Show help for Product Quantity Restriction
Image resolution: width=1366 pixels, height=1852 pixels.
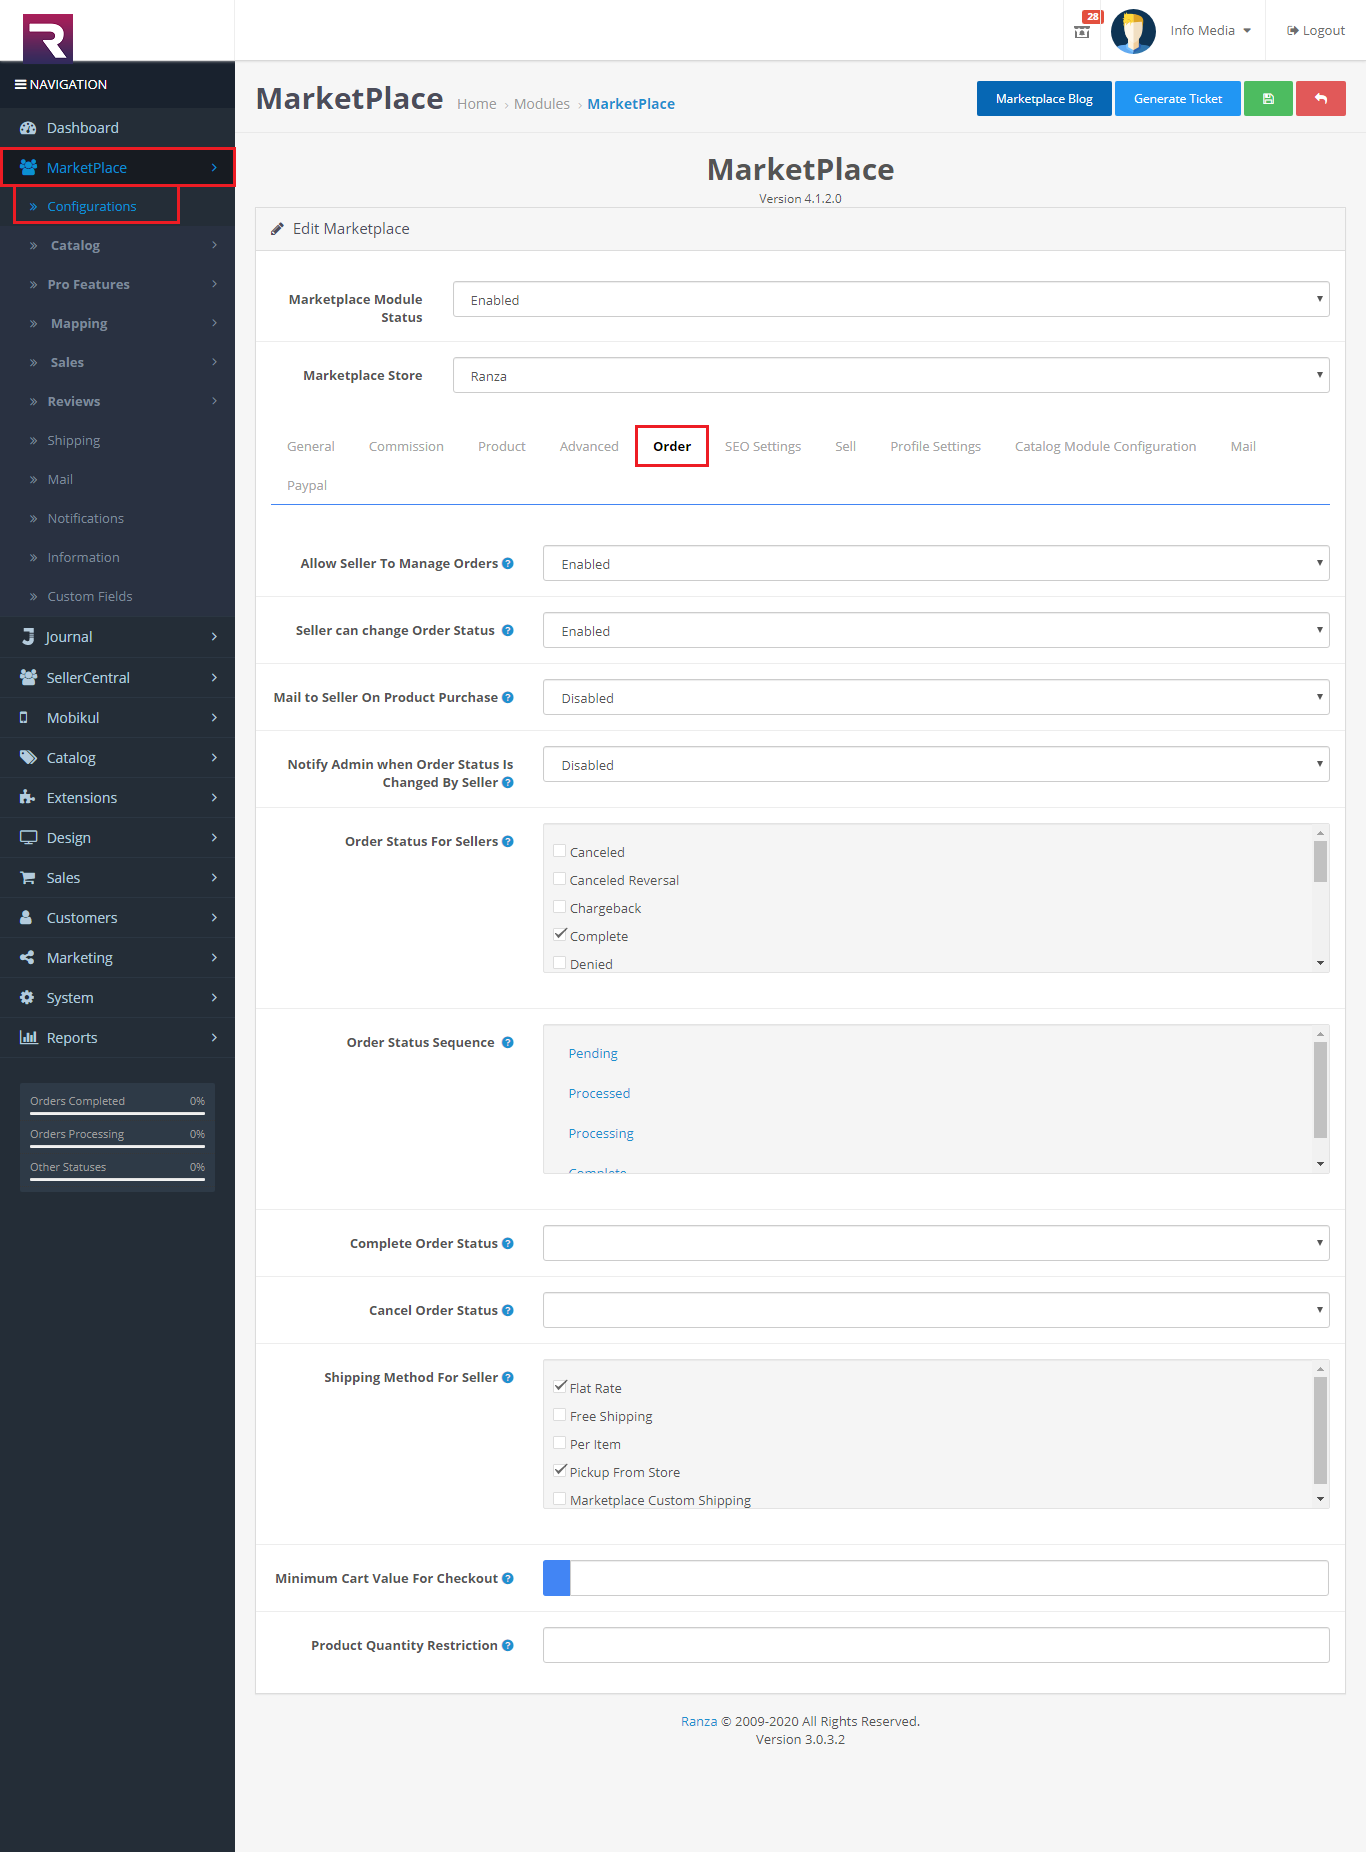[x=508, y=1645]
